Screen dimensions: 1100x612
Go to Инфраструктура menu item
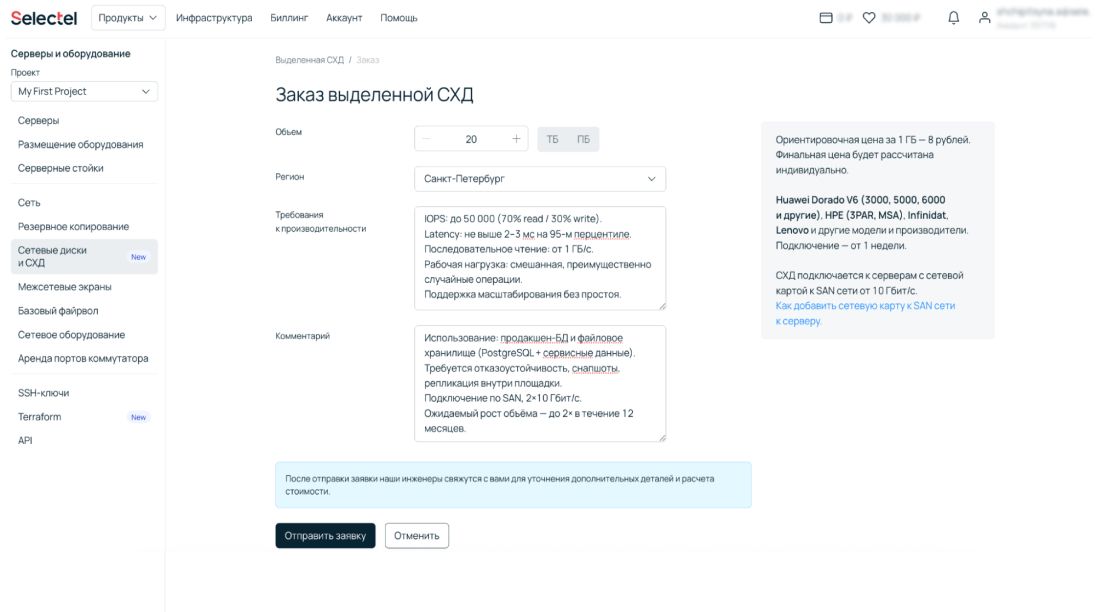point(214,17)
